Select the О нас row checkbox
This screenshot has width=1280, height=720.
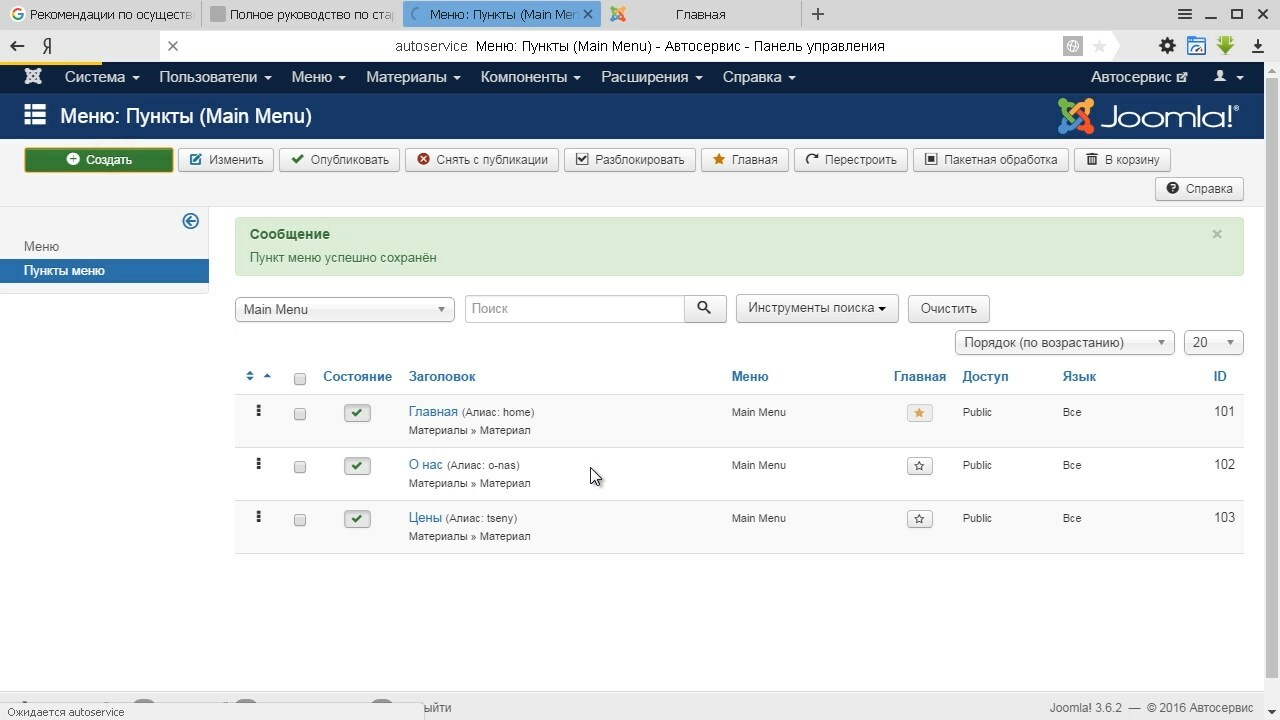tap(300, 467)
